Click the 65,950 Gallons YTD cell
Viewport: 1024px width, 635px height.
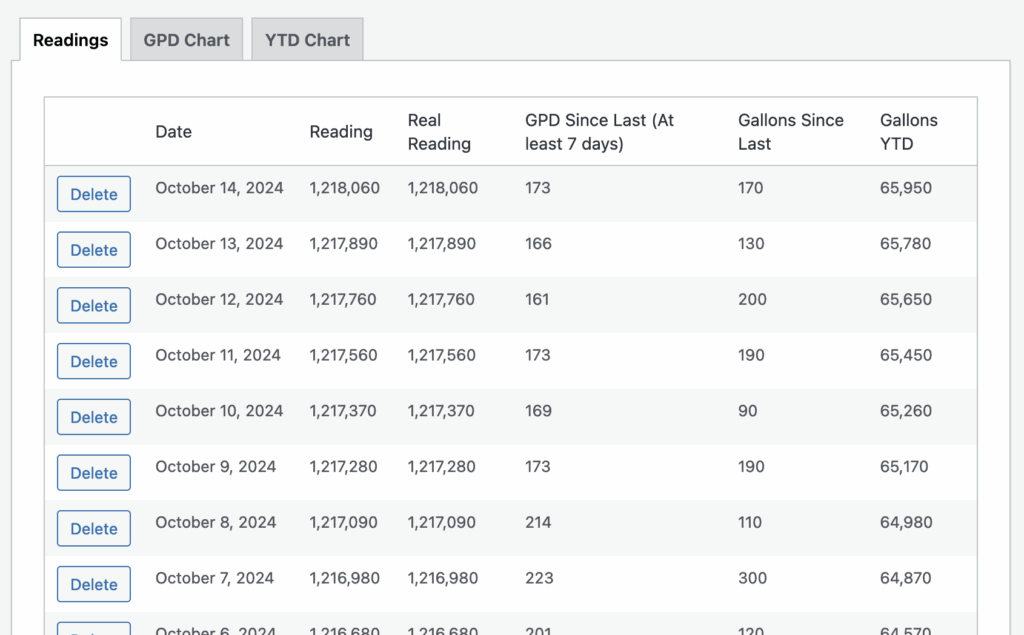tap(906, 188)
